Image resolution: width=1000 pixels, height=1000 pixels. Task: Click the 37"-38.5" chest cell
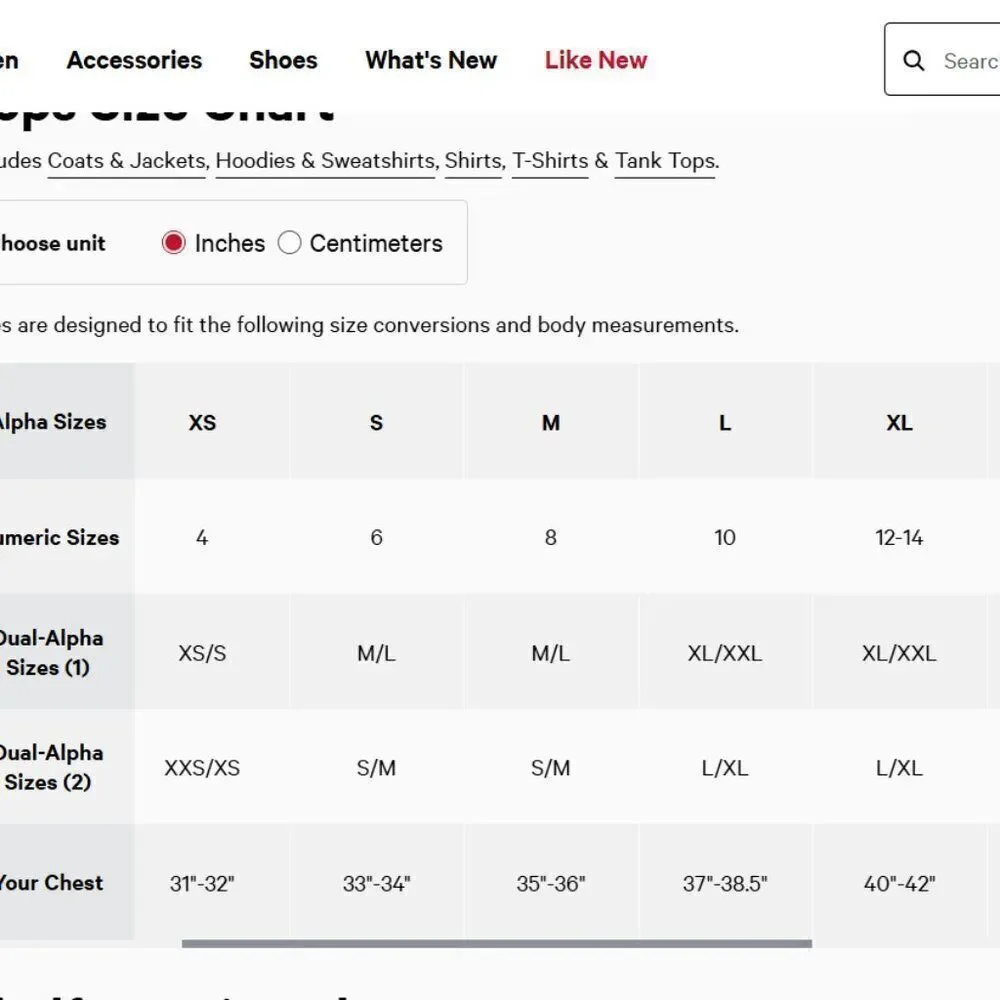[725, 883]
